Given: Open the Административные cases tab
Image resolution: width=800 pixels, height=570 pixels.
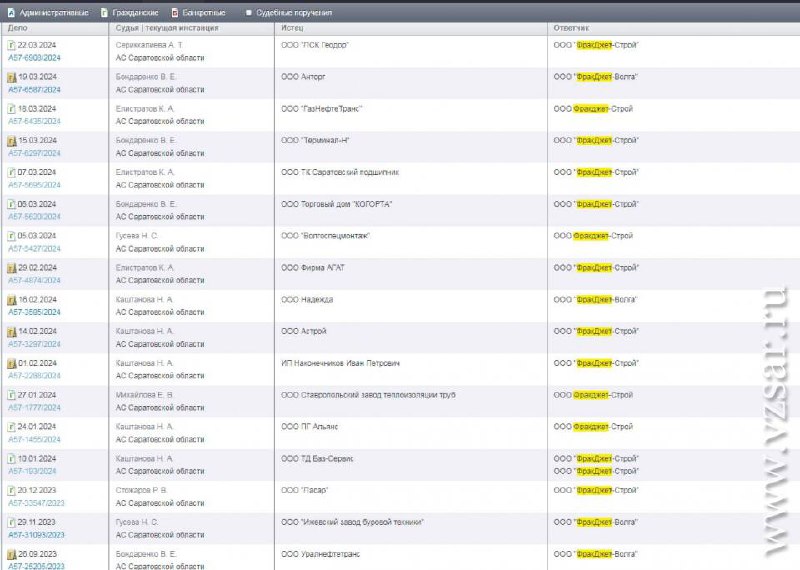Looking at the screenshot, I should point(47,12).
